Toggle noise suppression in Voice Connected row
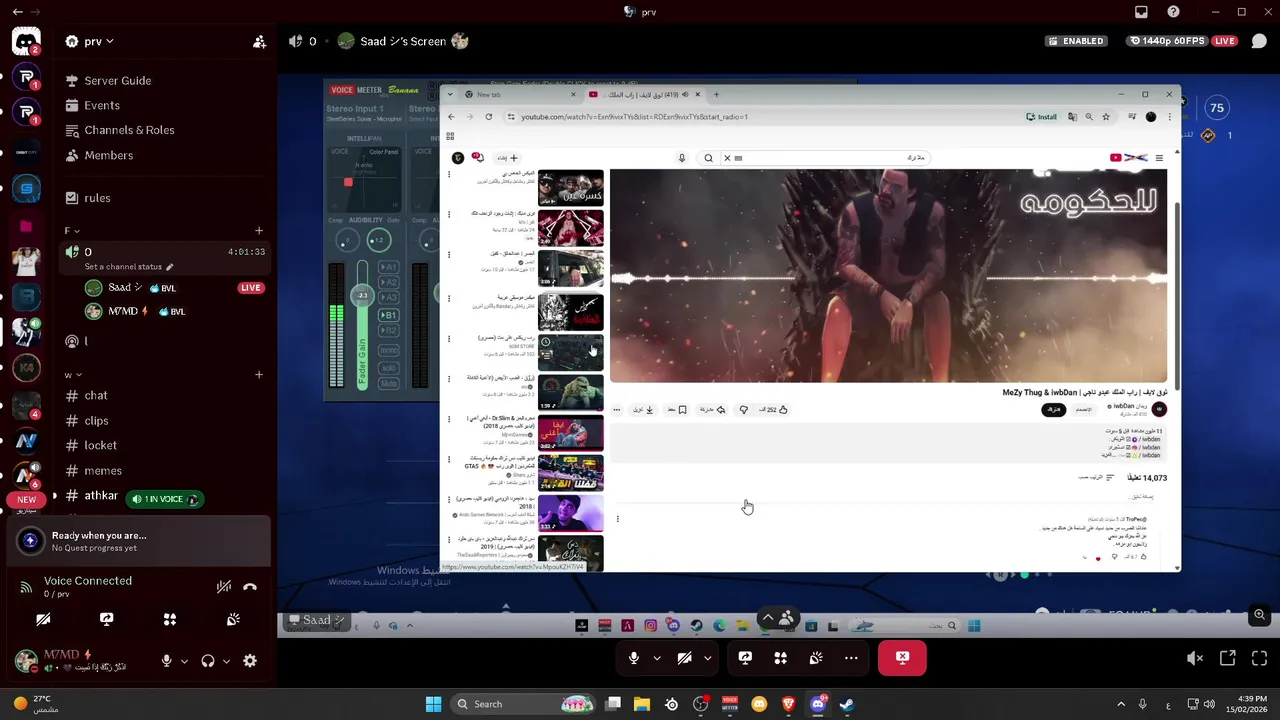Image resolution: width=1280 pixels, height=720 pixels. (224, 587)
